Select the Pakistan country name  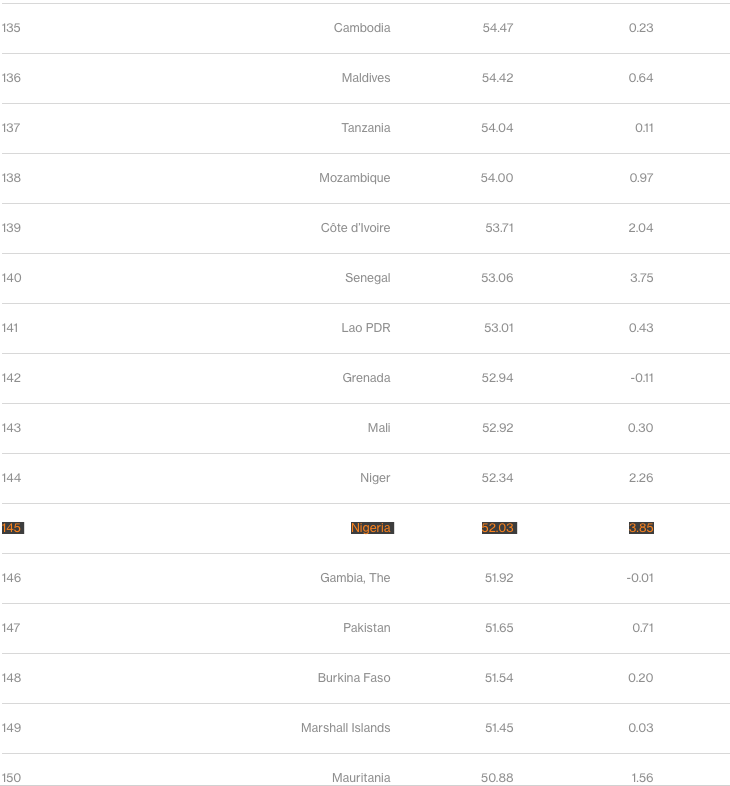pos(367,628)
